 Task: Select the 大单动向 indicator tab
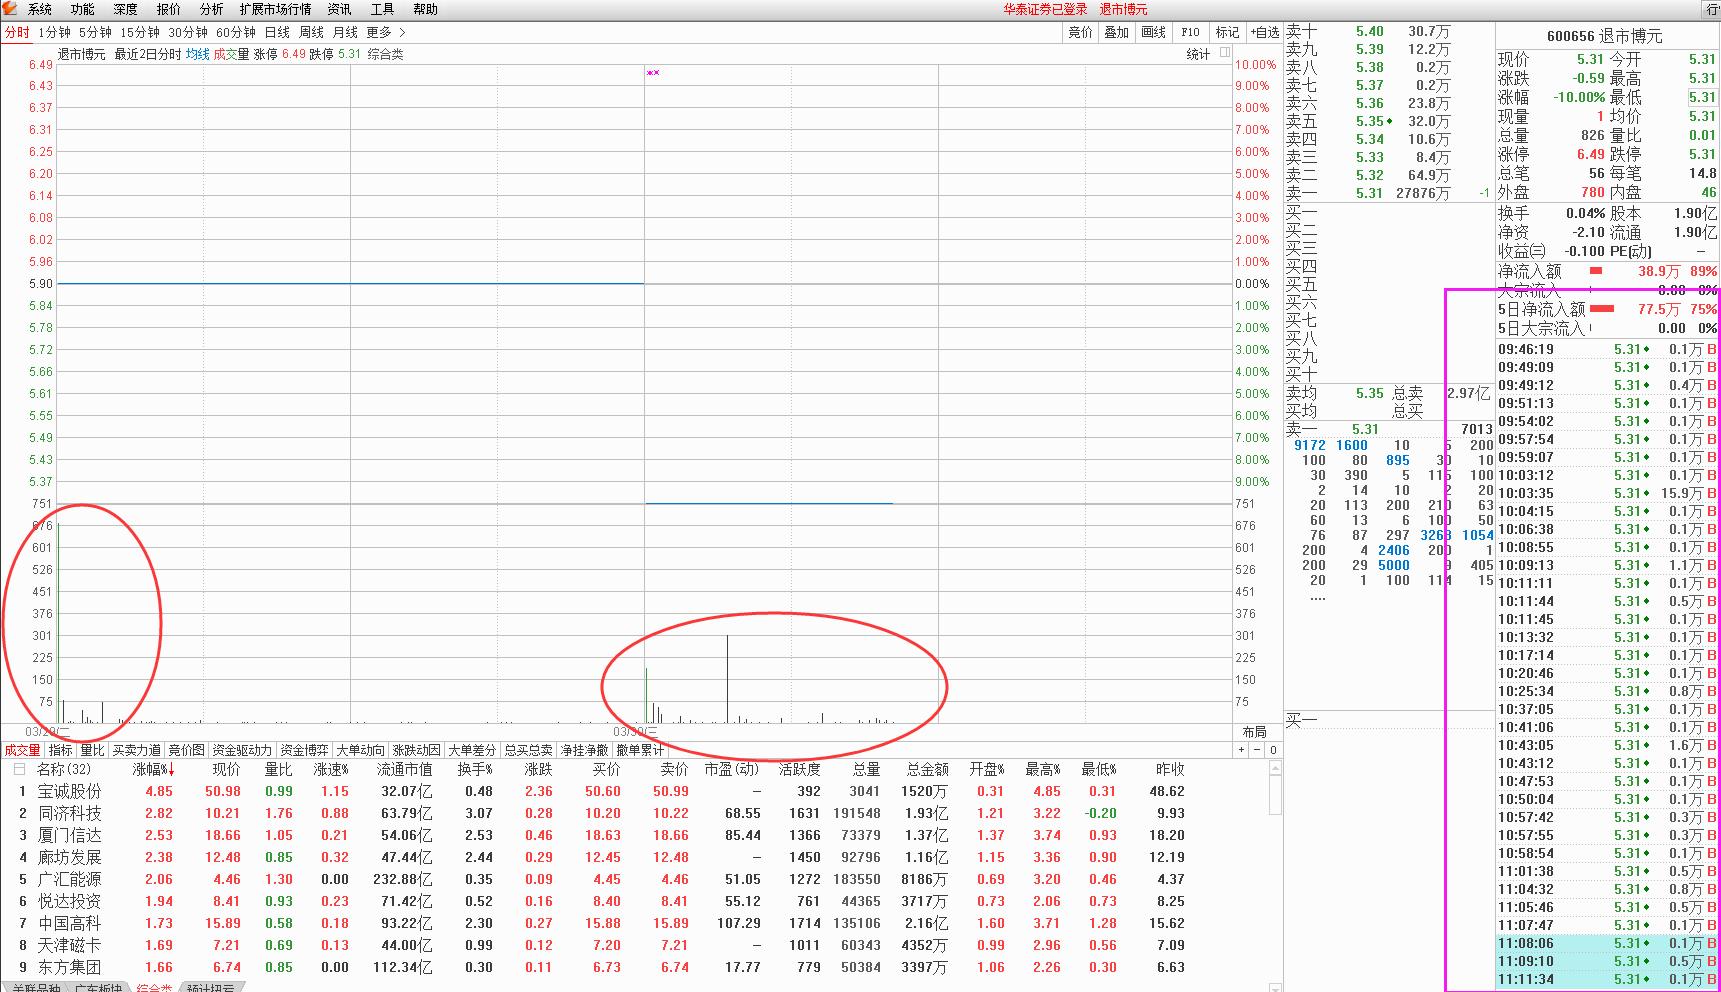360,750
